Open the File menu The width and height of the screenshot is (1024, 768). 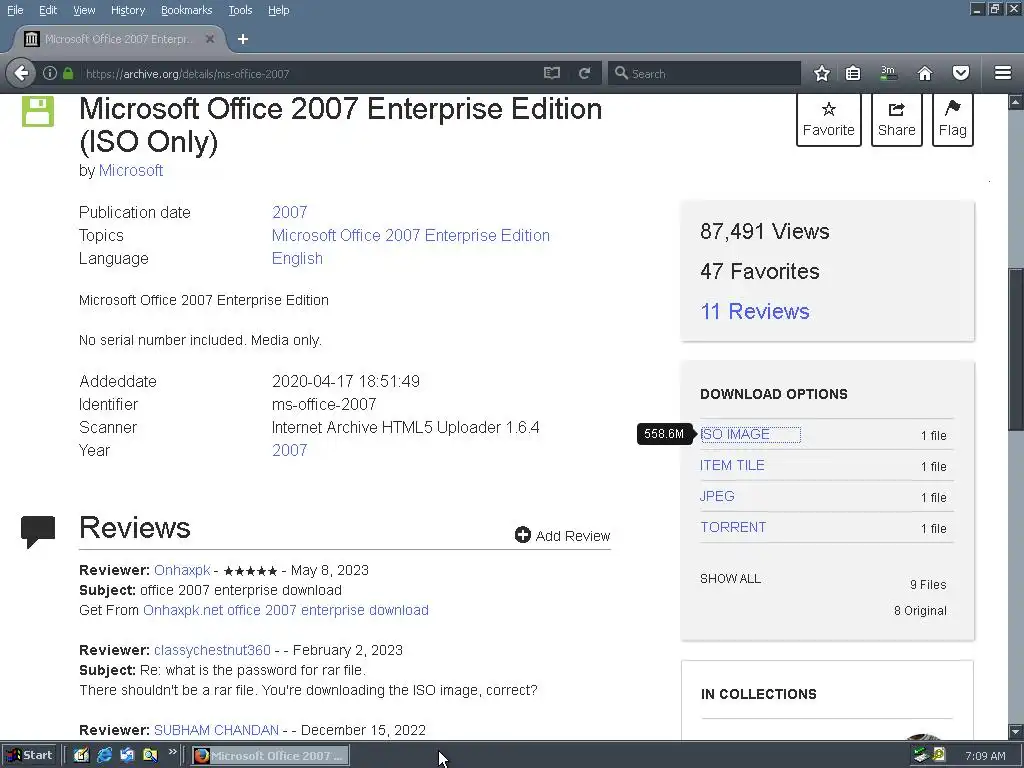tap(15, 10)
